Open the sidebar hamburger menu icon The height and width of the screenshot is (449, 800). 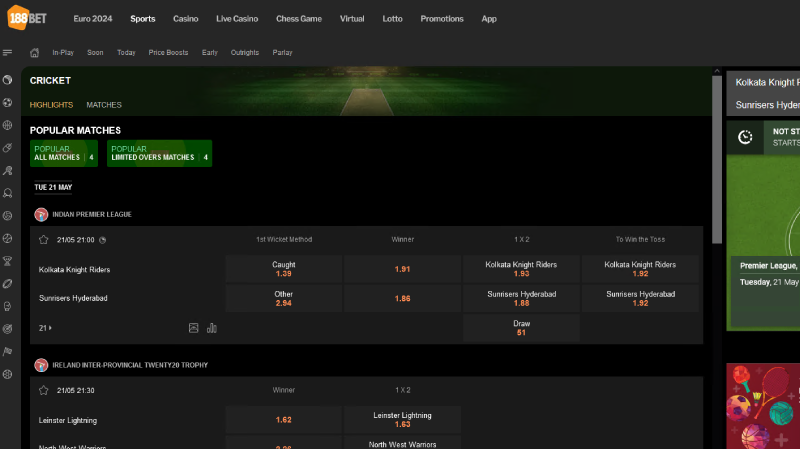pos(7,53)
